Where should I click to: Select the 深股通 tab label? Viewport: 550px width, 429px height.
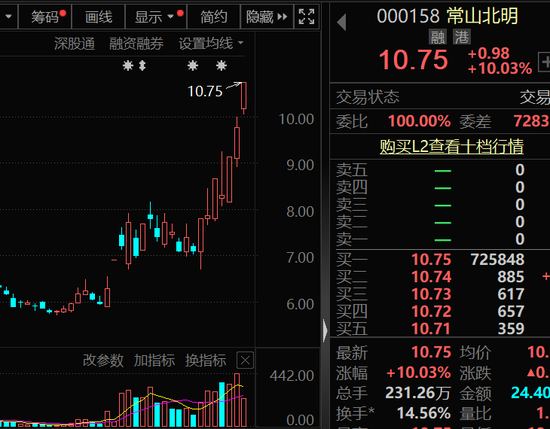[74, 44]
